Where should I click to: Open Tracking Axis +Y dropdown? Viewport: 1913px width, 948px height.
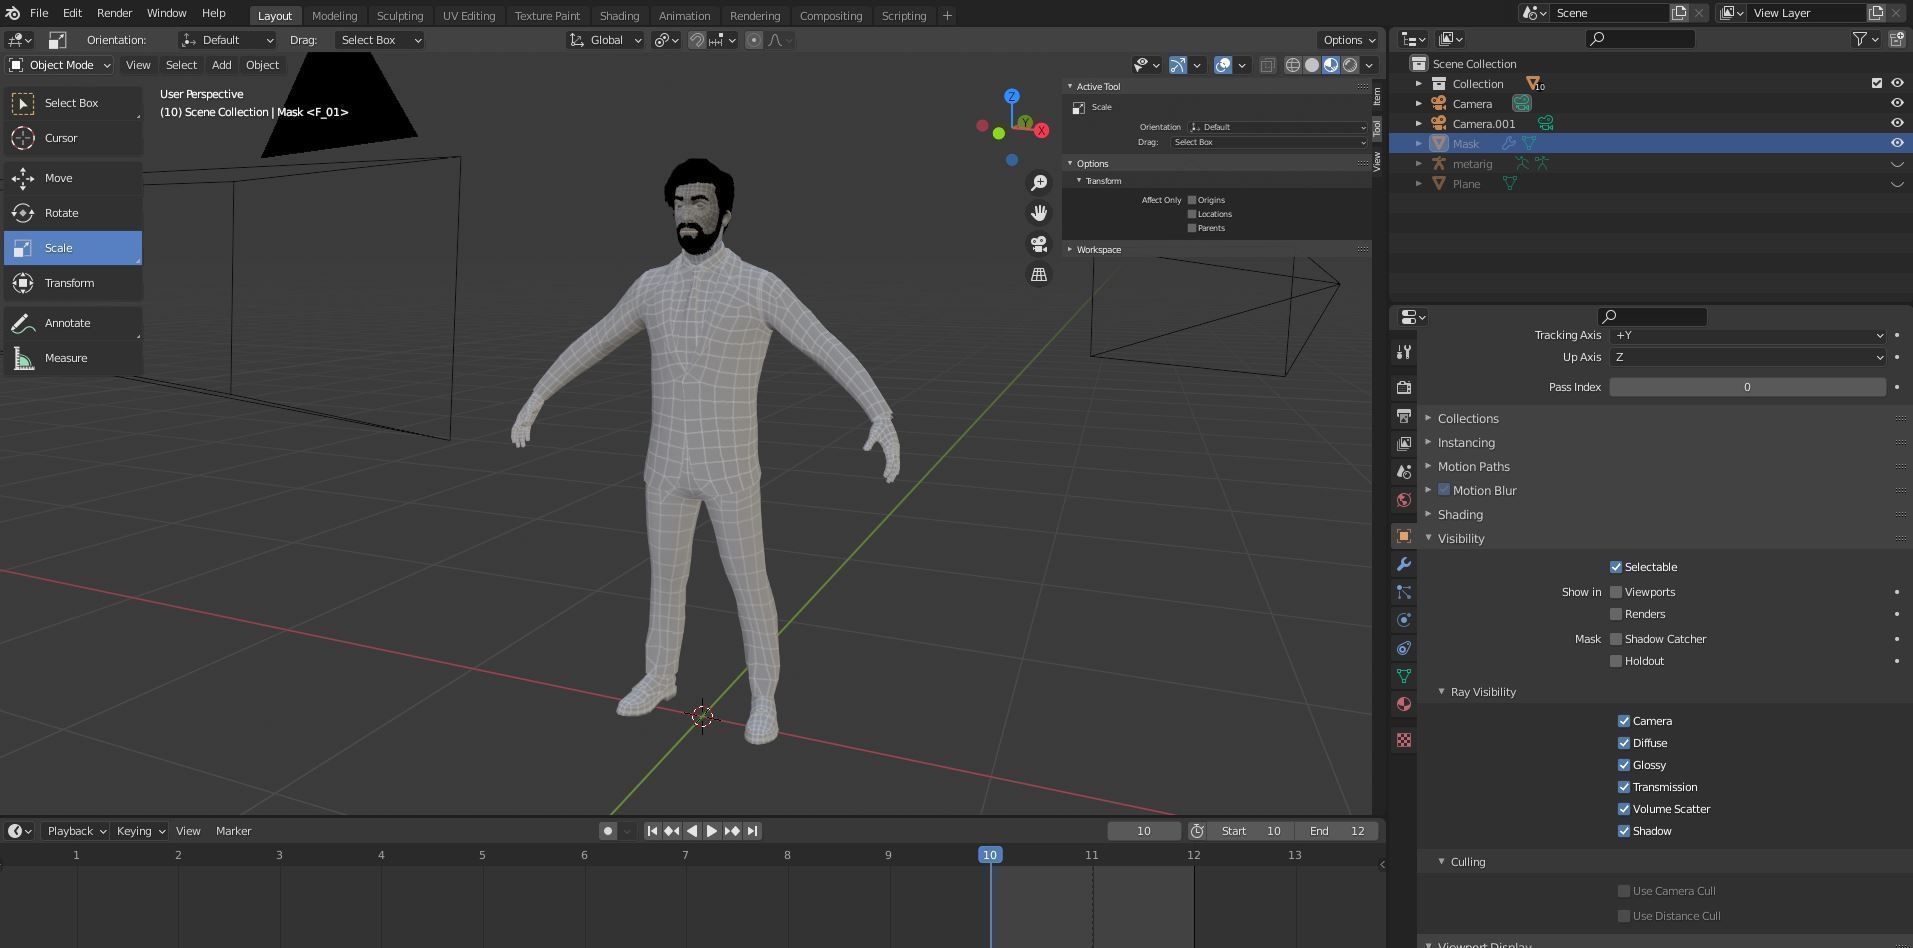coord(1747,335)
